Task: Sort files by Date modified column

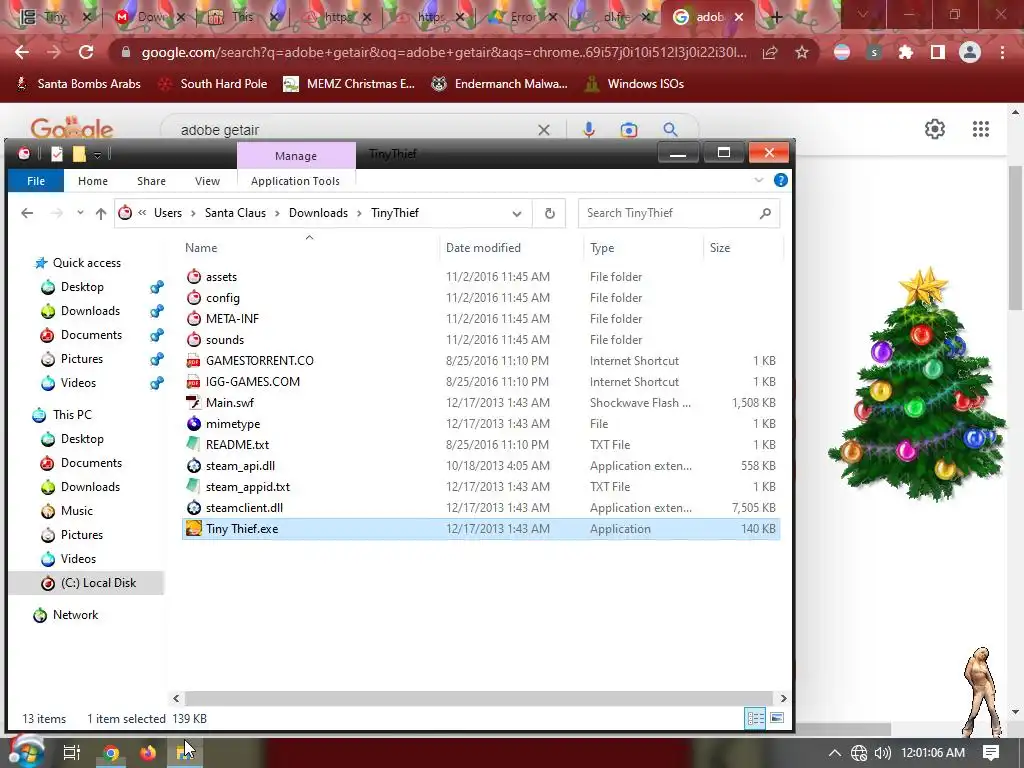Action: (x=483, y=248)
